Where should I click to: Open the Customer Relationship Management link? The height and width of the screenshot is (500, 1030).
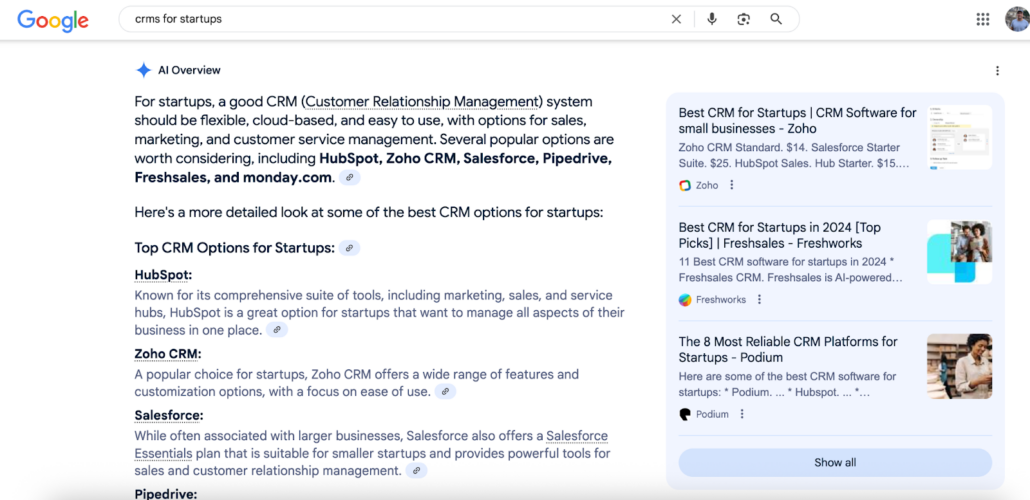point(422,102)
